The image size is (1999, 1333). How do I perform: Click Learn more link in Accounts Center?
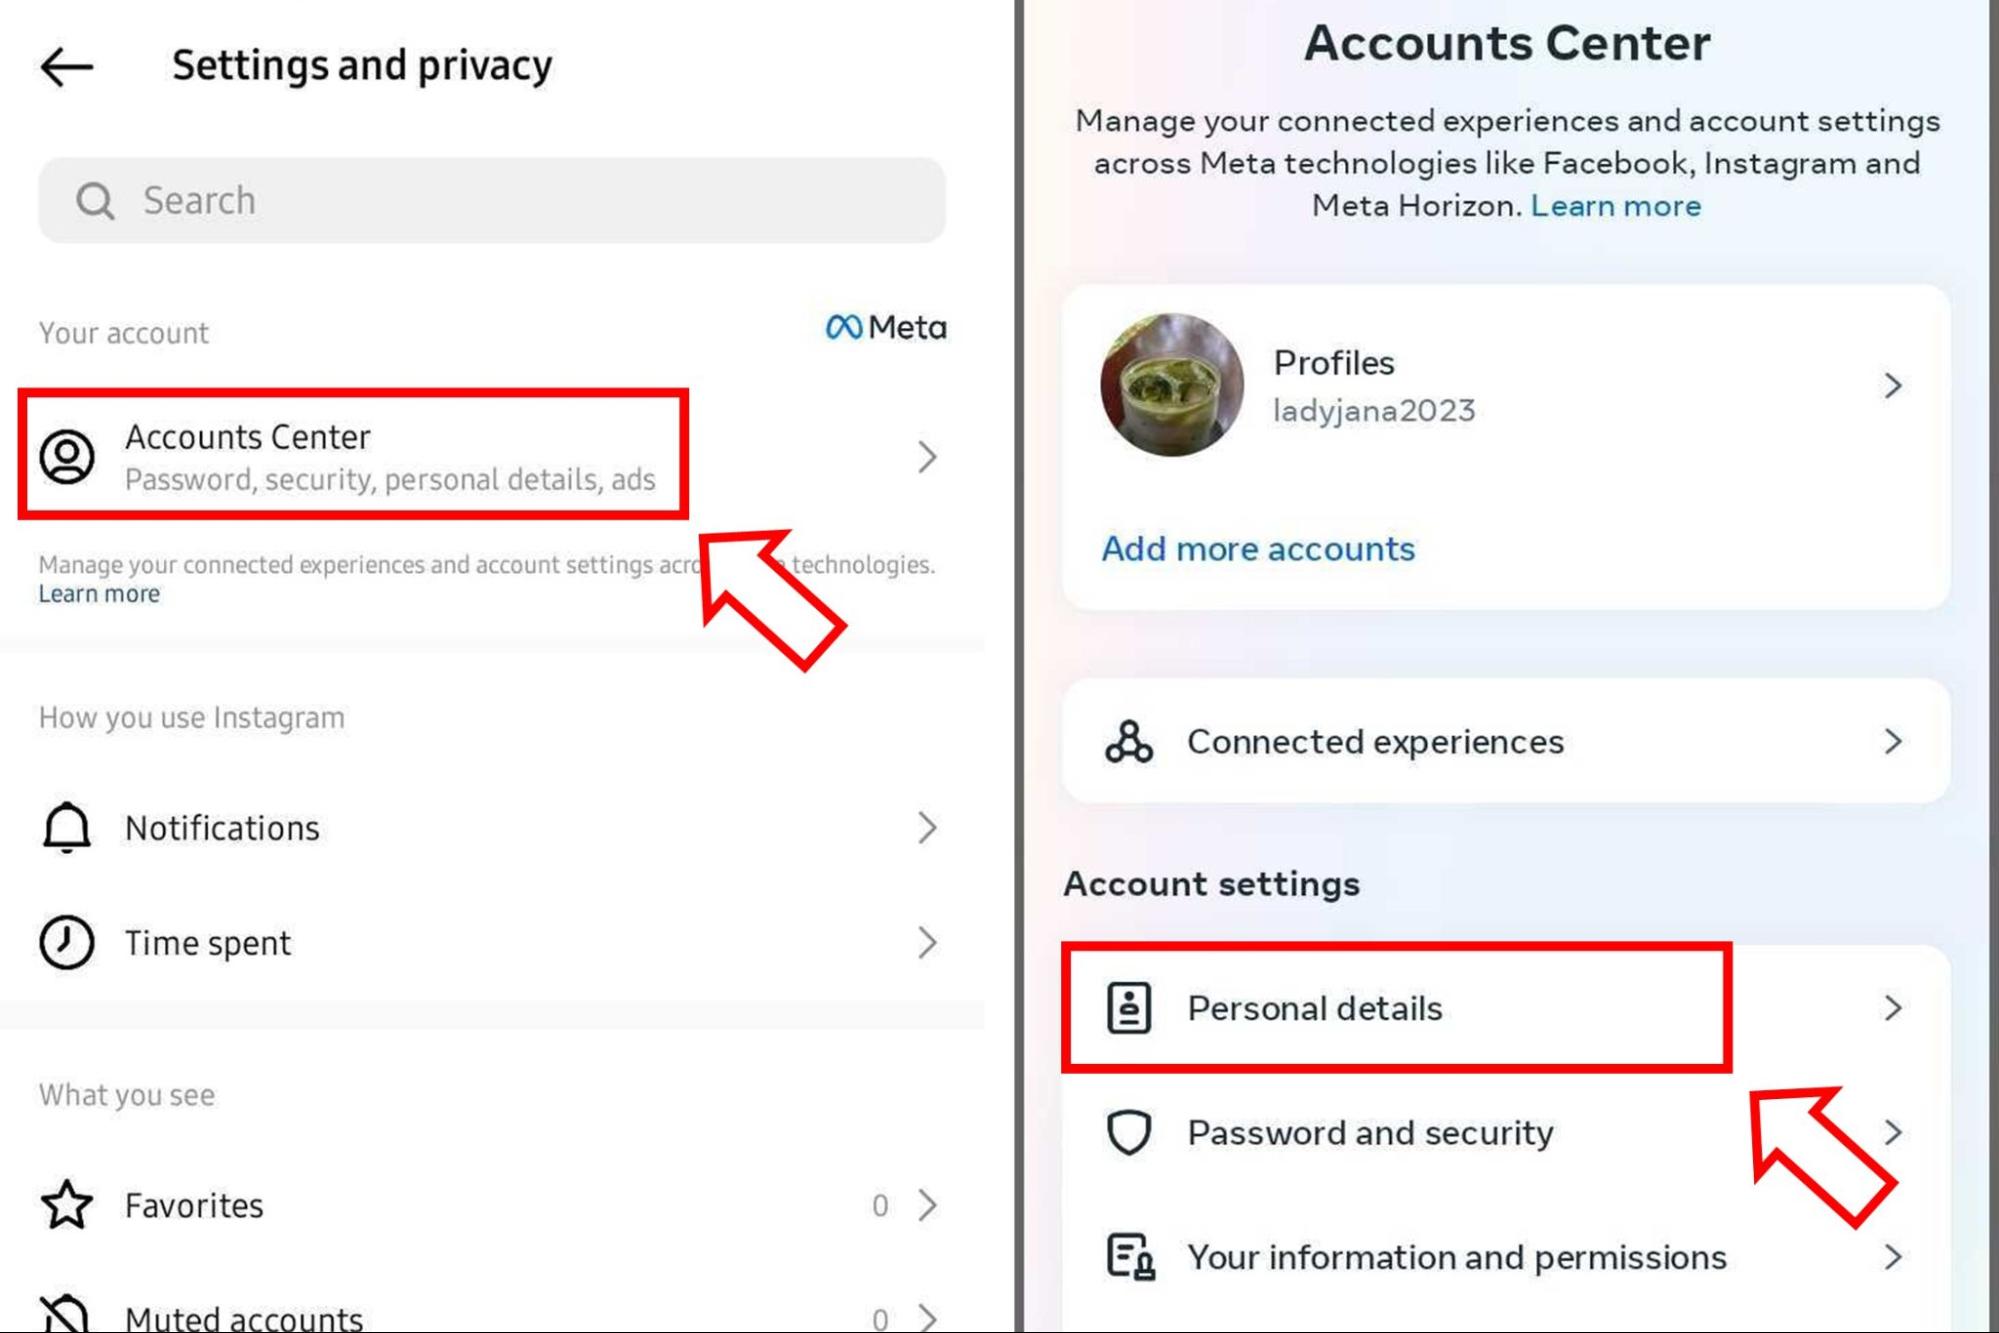pos(1615,205)
